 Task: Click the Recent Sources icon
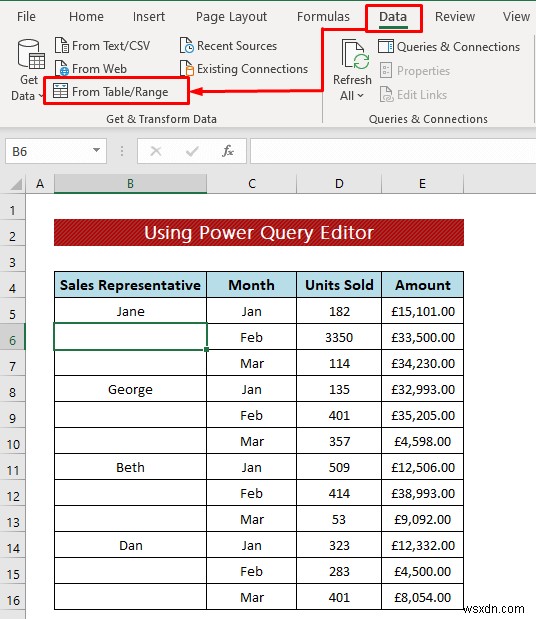click(x=187, y=45)
